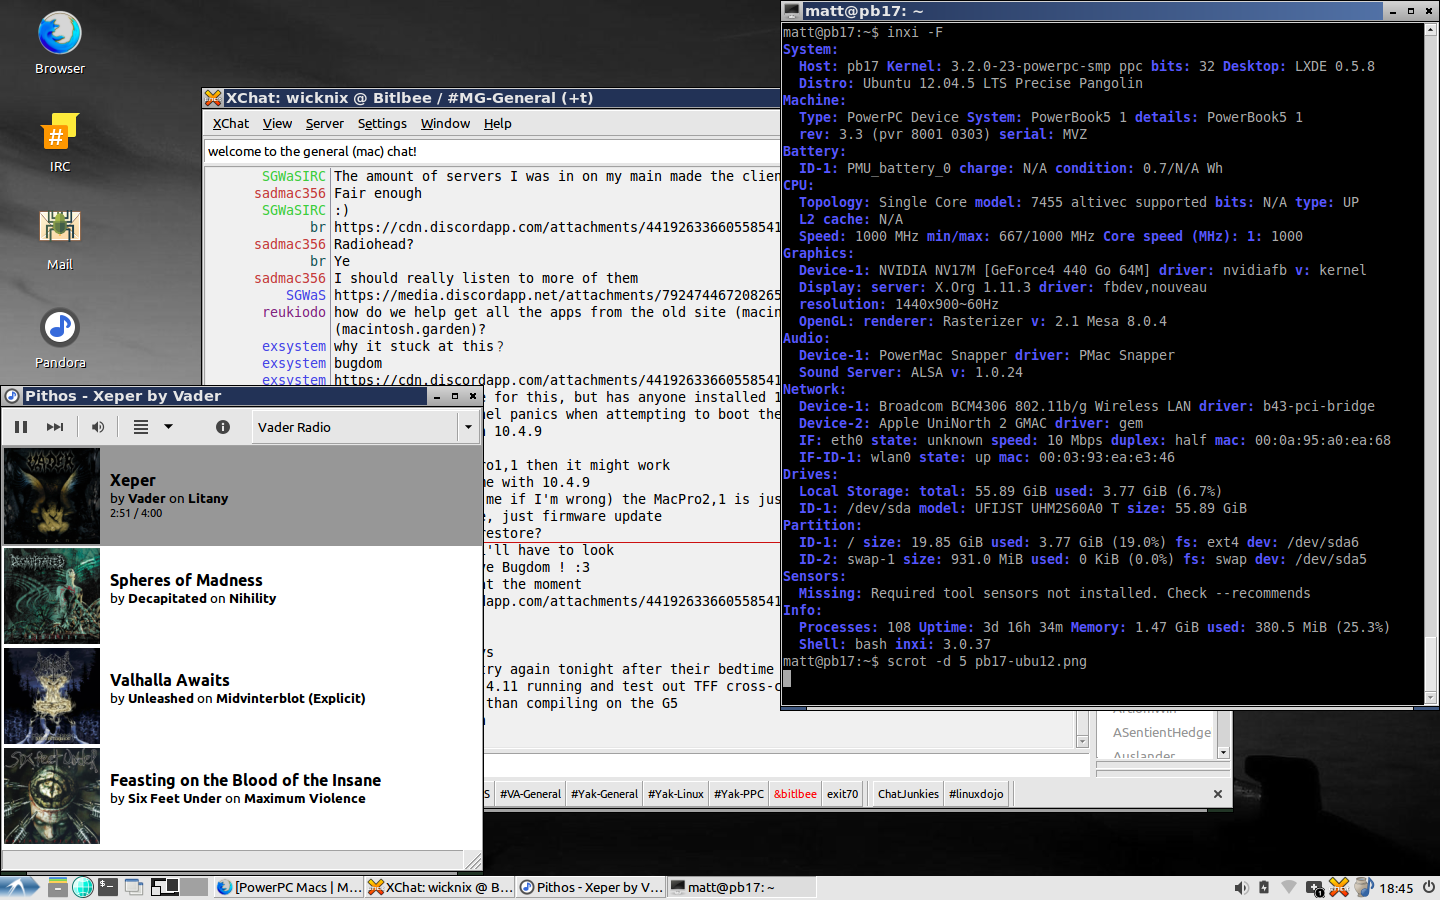Switch to the matt@pb17 terminal taskbar button

[742, 887]
